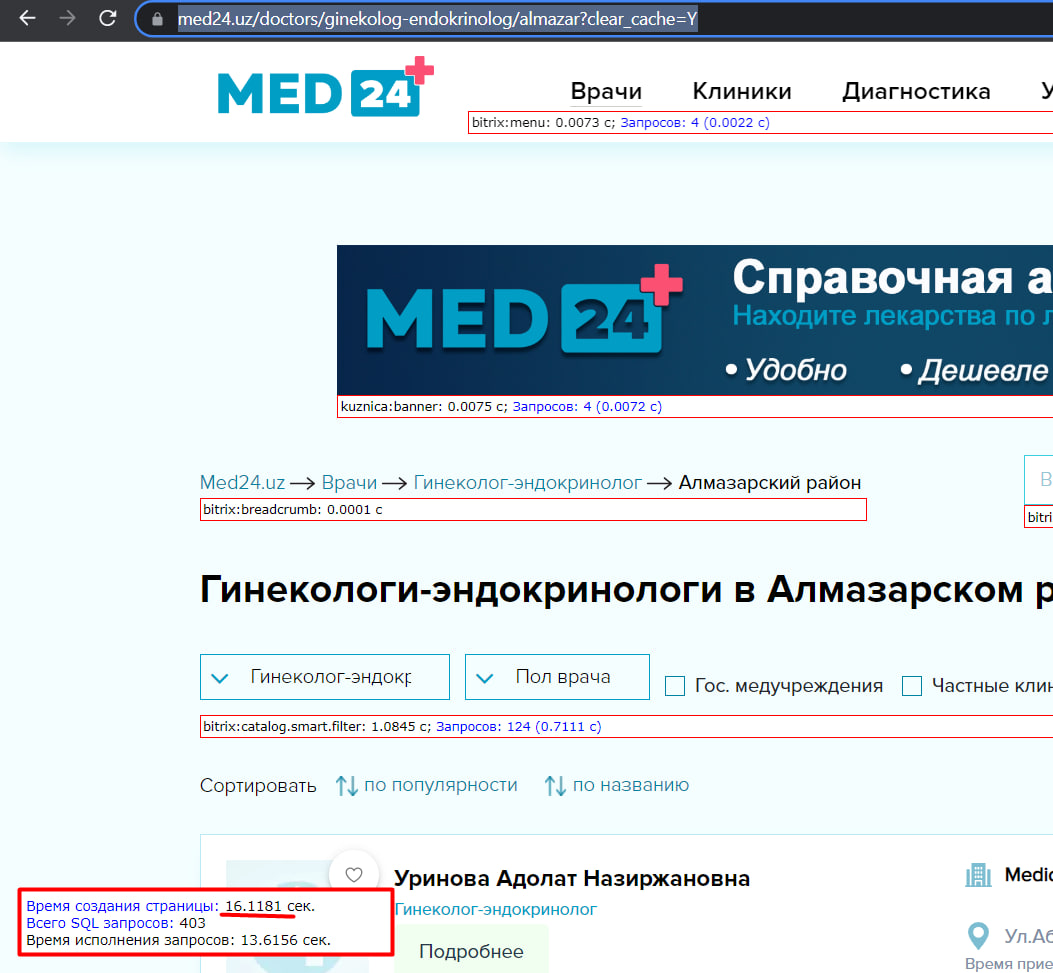The image size is (1053, 973).
Task: Click Всего SQL запросов debug link
Action: (100, 923)
